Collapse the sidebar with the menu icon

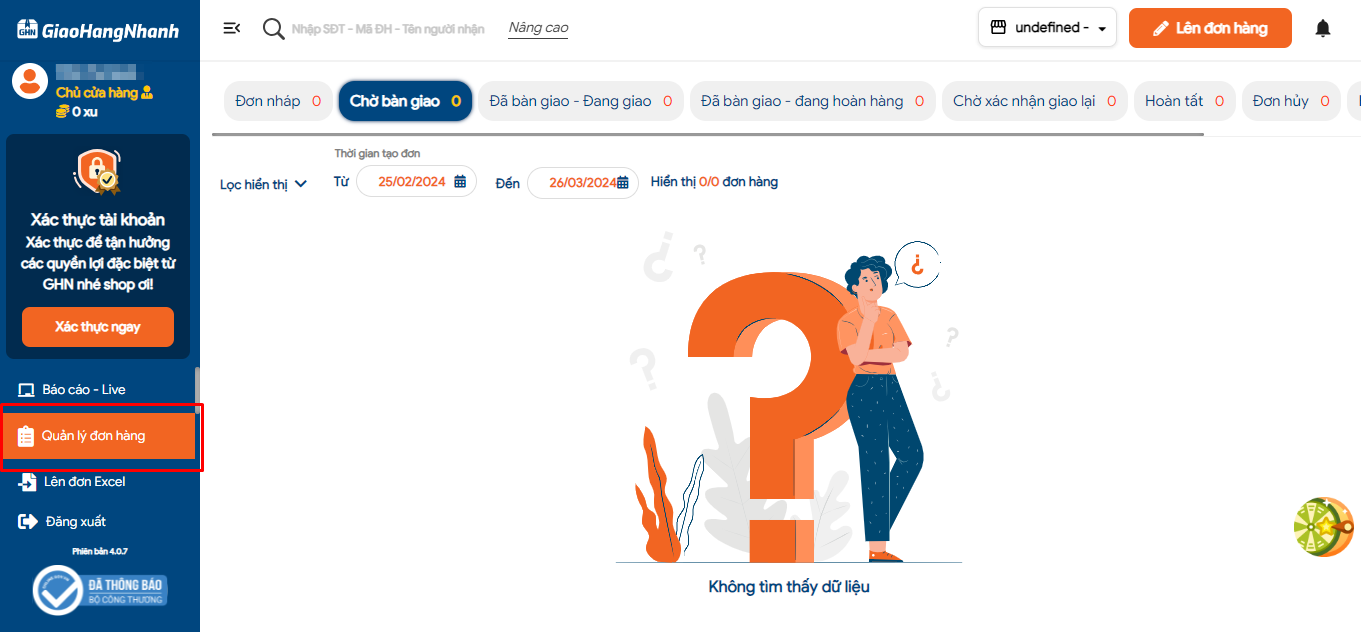231,28
